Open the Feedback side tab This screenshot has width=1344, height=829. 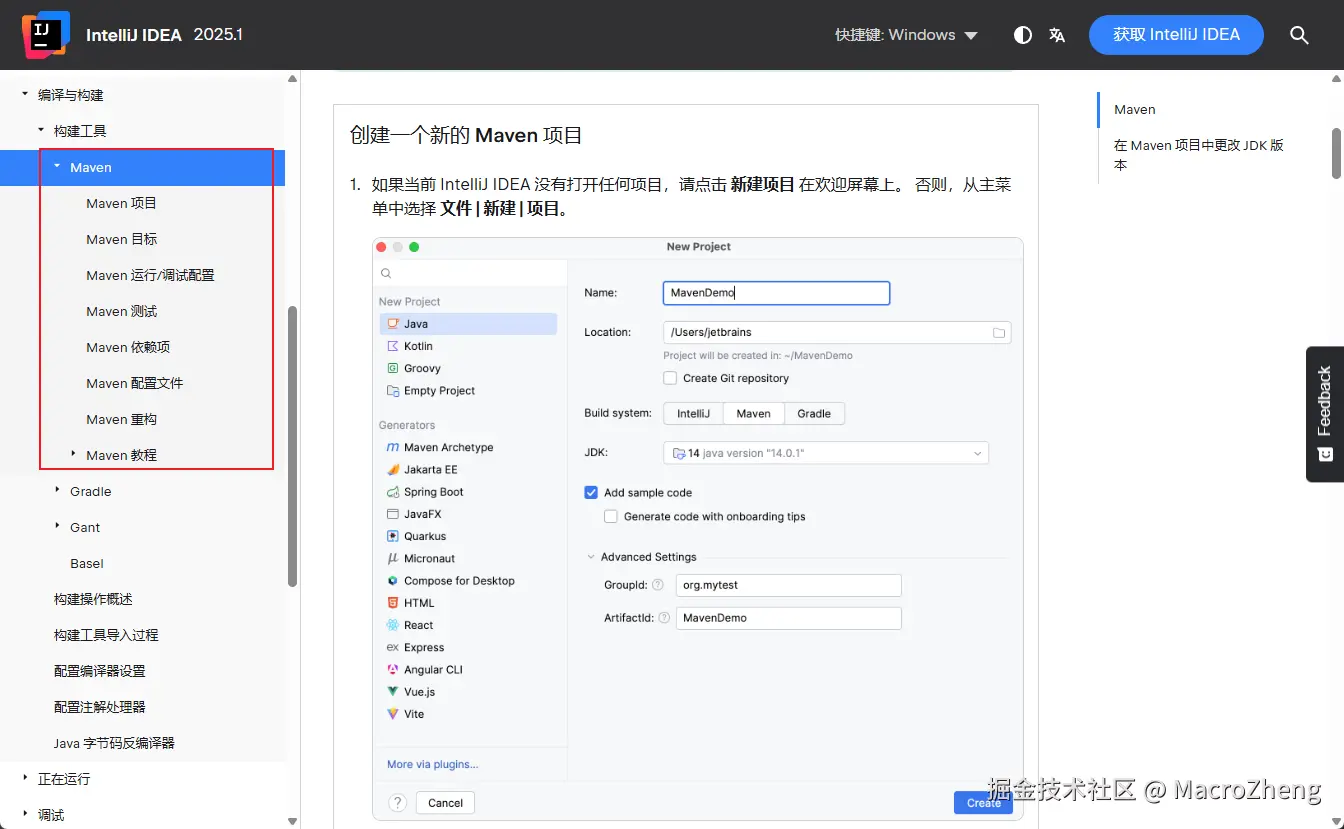tap(1325, 414)
